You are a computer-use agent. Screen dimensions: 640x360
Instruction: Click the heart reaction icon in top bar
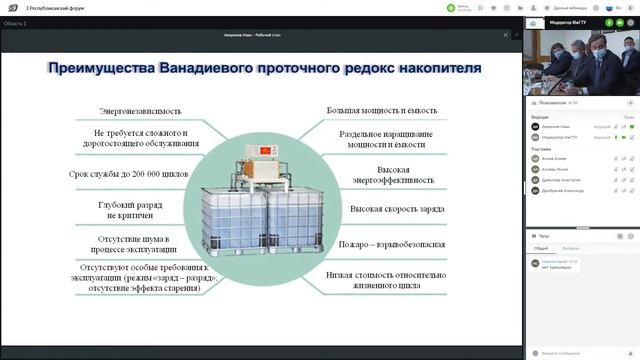coord(493,8)
